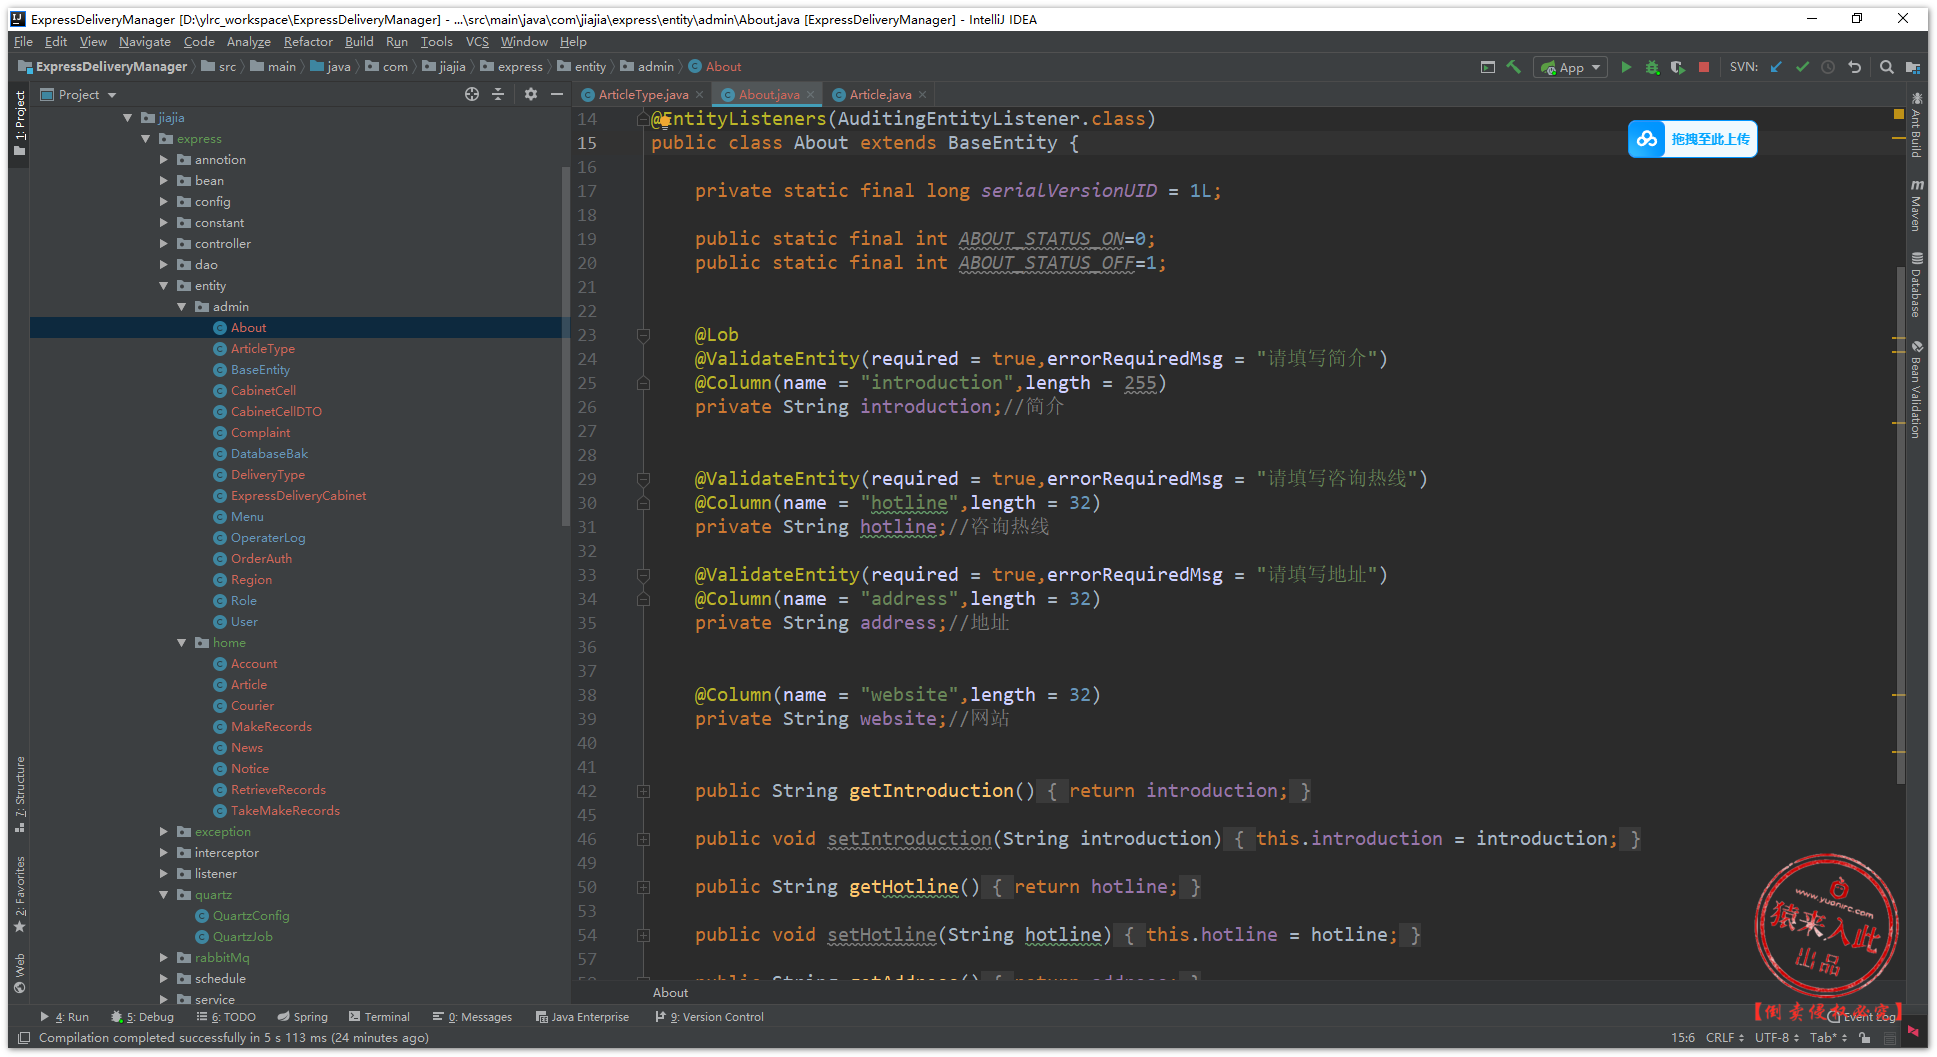Open Web tool window

pos(20,974)
